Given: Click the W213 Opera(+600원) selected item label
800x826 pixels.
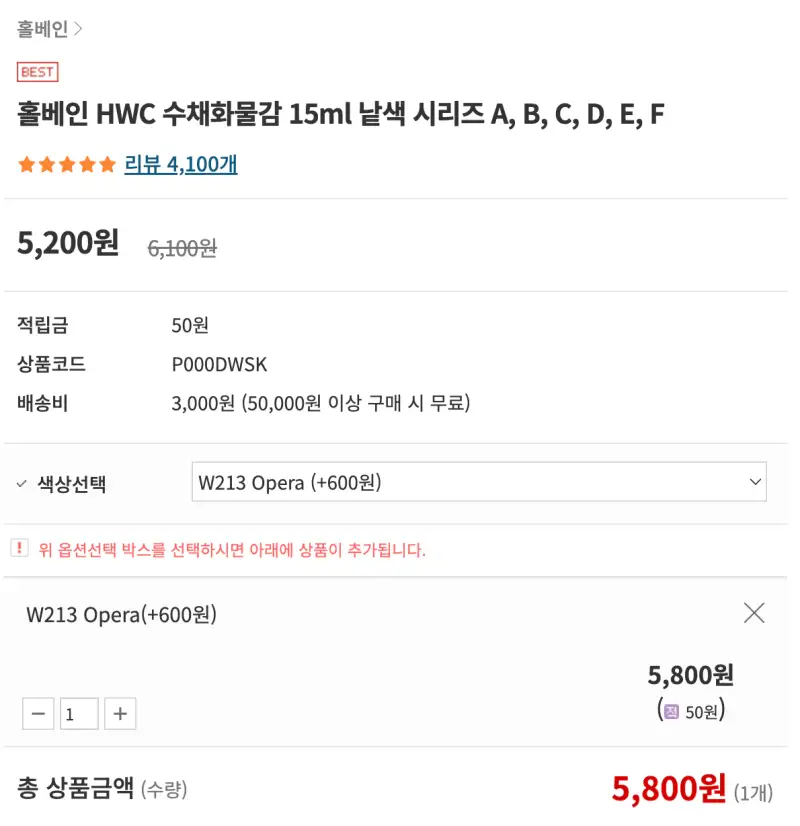Looking at the screenshot, I should pos(121,614).
